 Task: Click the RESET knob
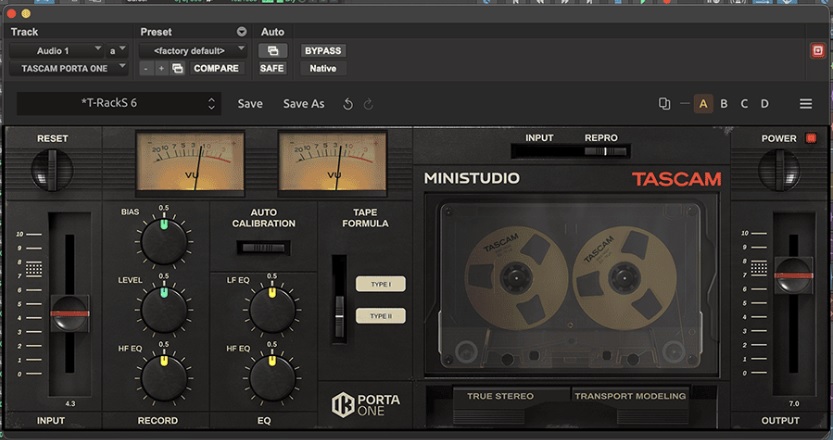click(x=52, y=170)
